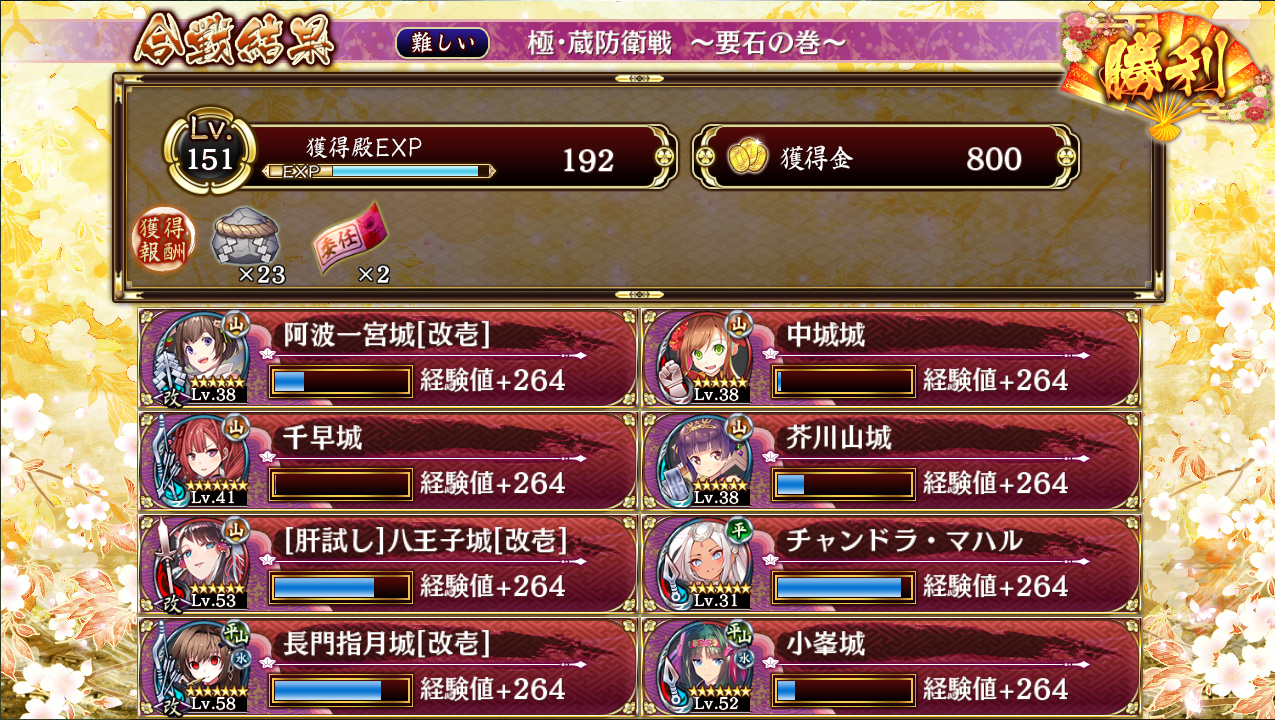Click the round Lv. 151 level badge
This screenshot has width=1276, height=721.
tap(210, 153)
